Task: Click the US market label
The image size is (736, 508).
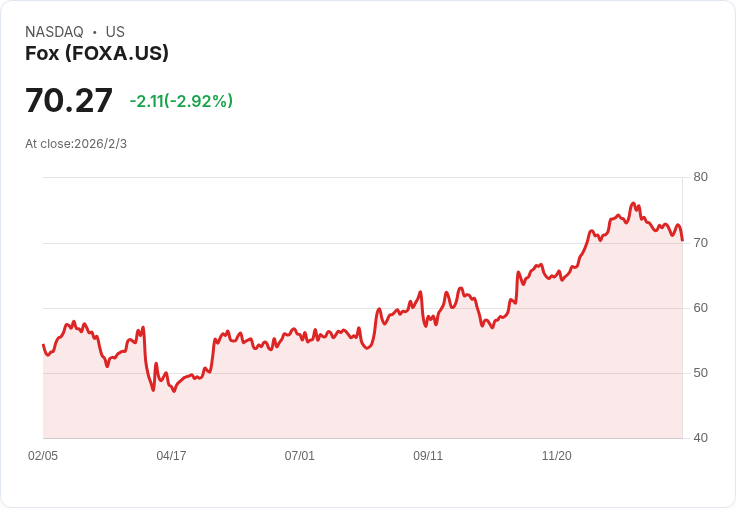Action: pos(115,31)
